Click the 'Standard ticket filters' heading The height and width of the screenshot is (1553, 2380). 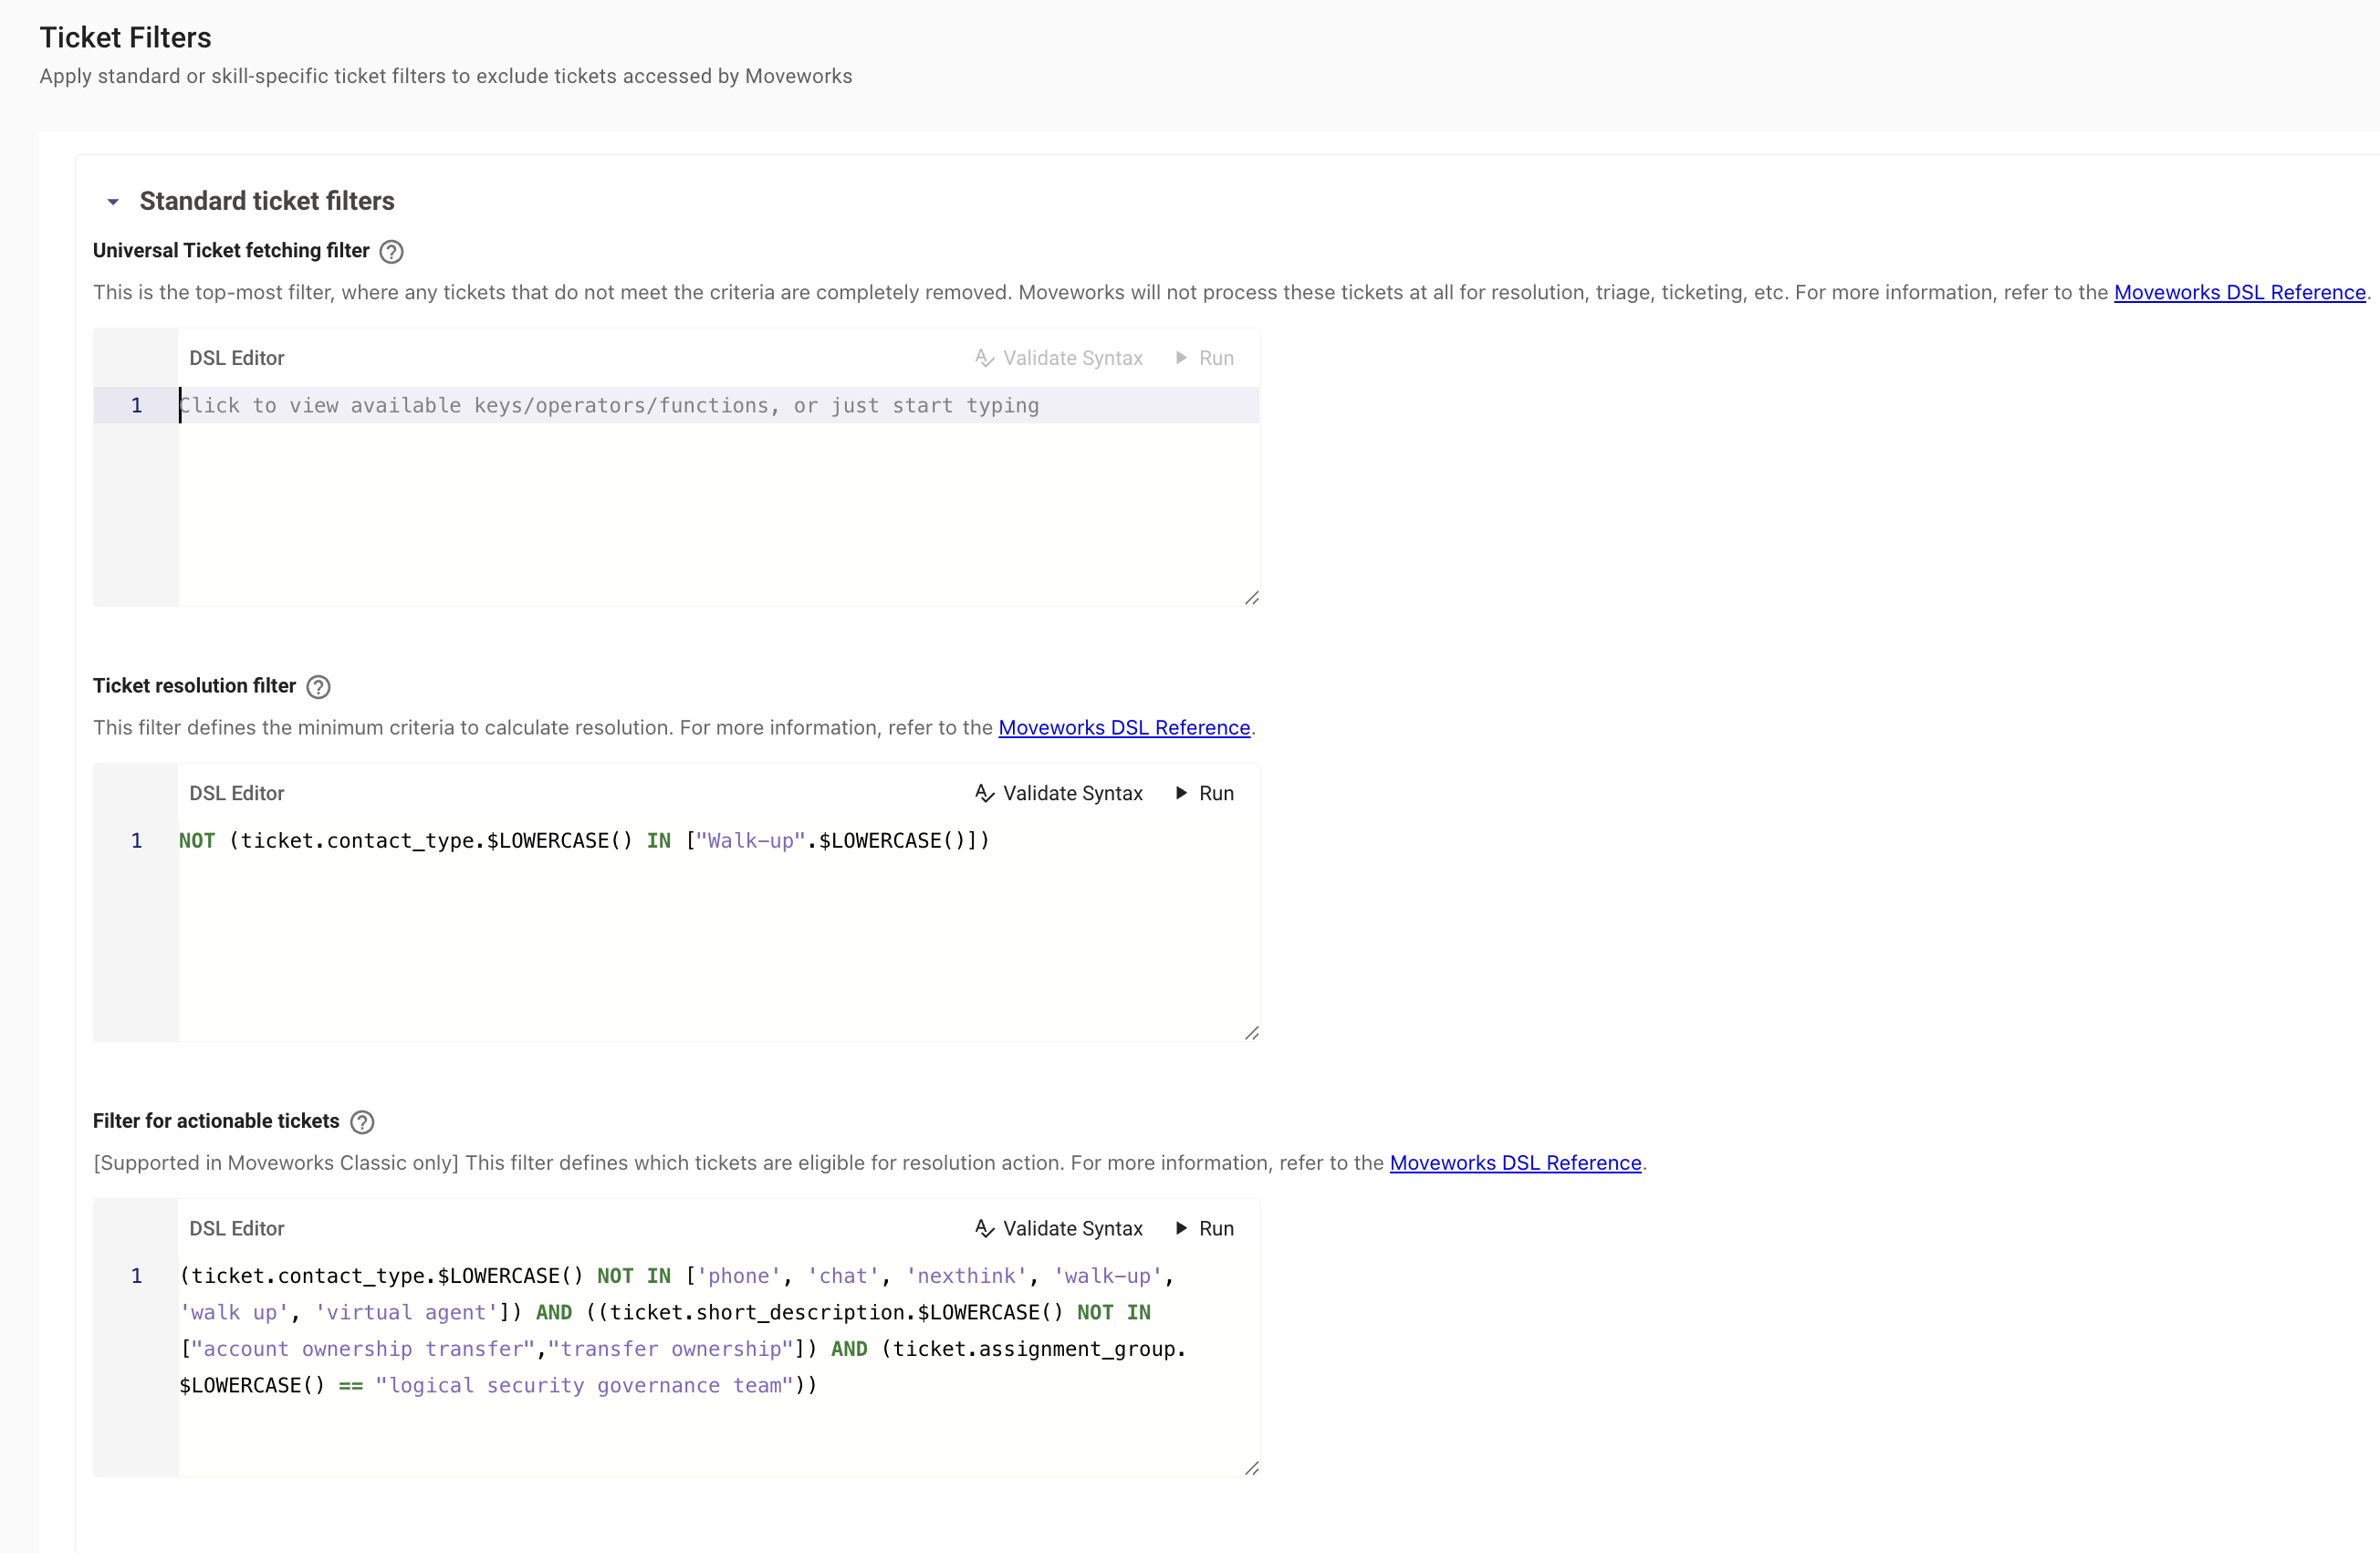pos(267,201)
